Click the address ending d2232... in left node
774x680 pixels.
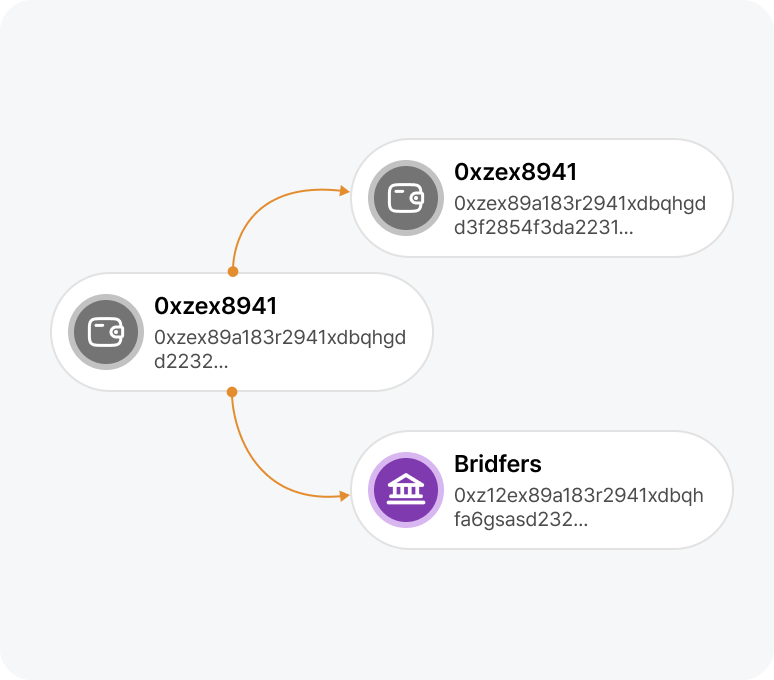click(x=191, y=361)
